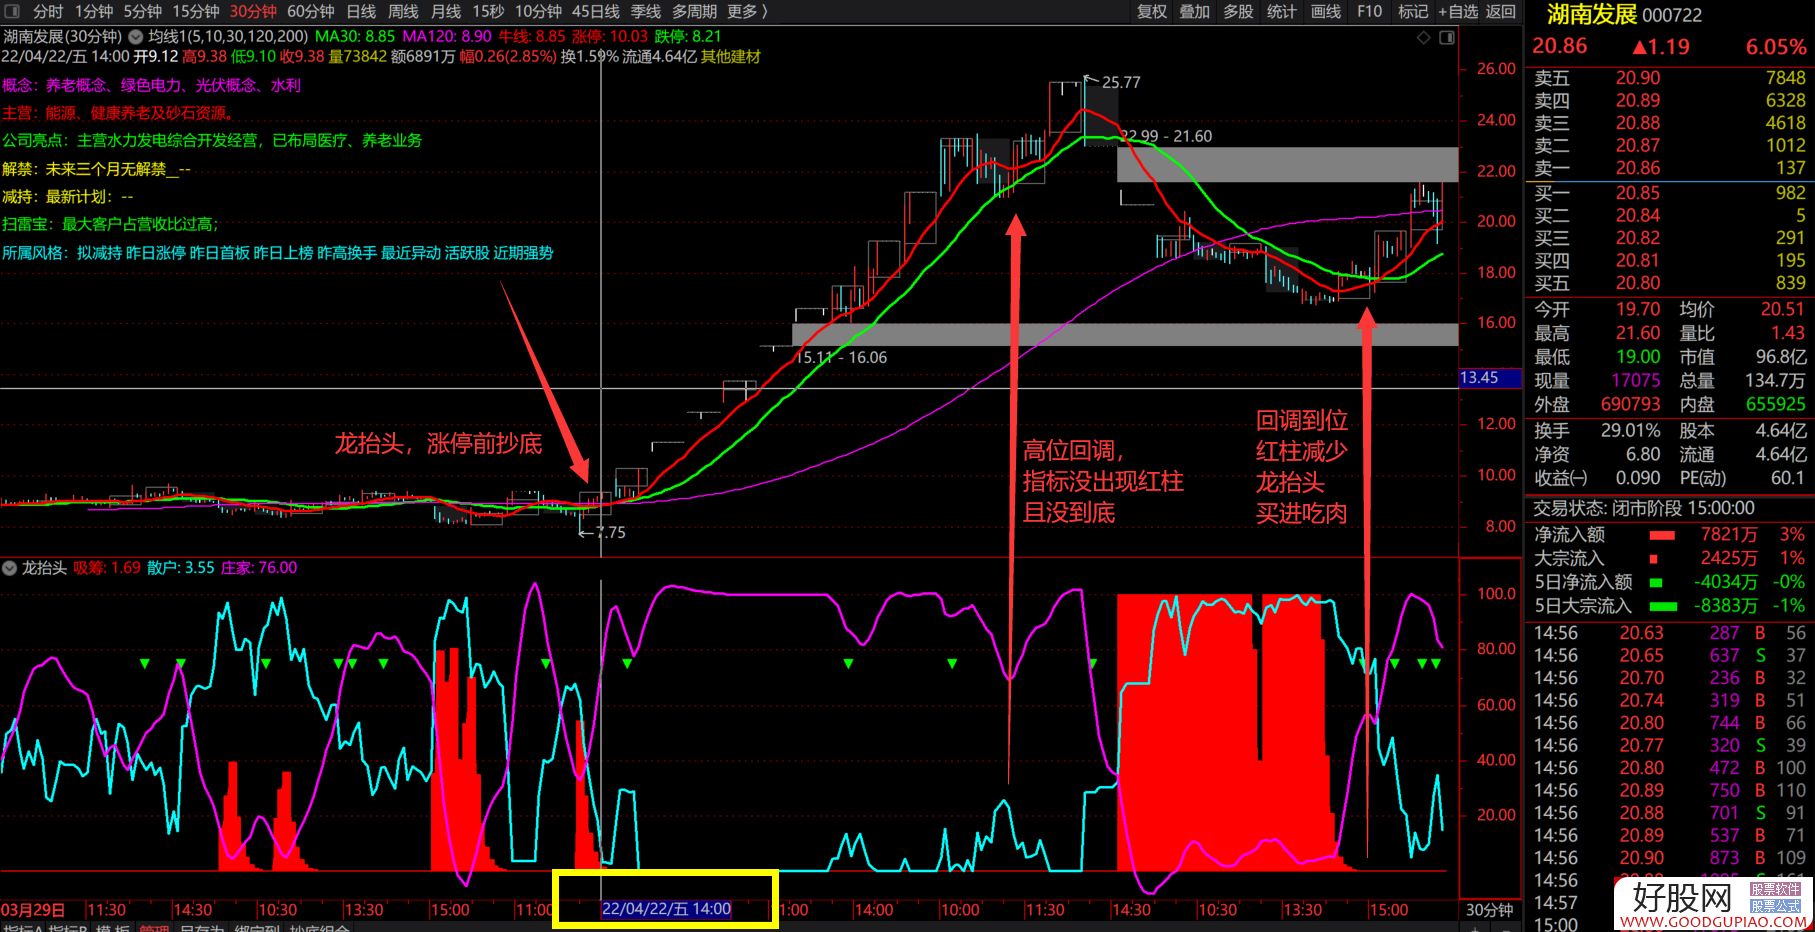This screenshot has width=1815, height=932.
Task: Click the diamond icon above the chart
Action: pyautogui.click(x=1423, y=38)
